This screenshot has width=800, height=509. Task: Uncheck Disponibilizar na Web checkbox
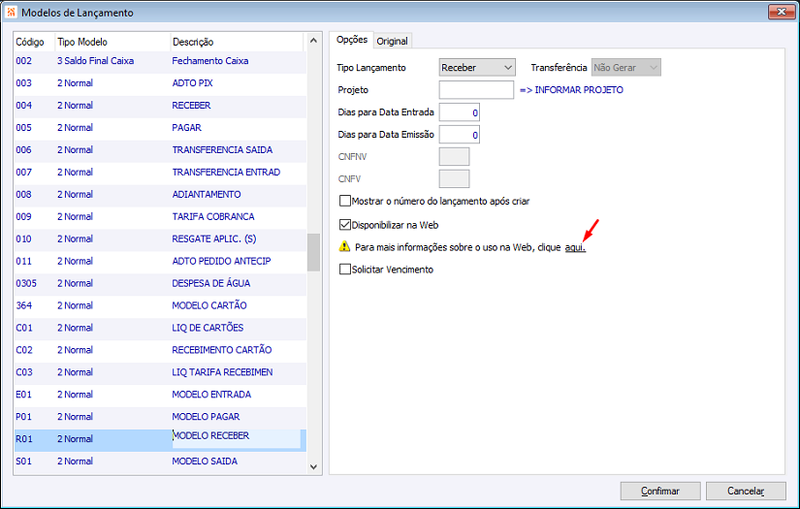(345, 225)
